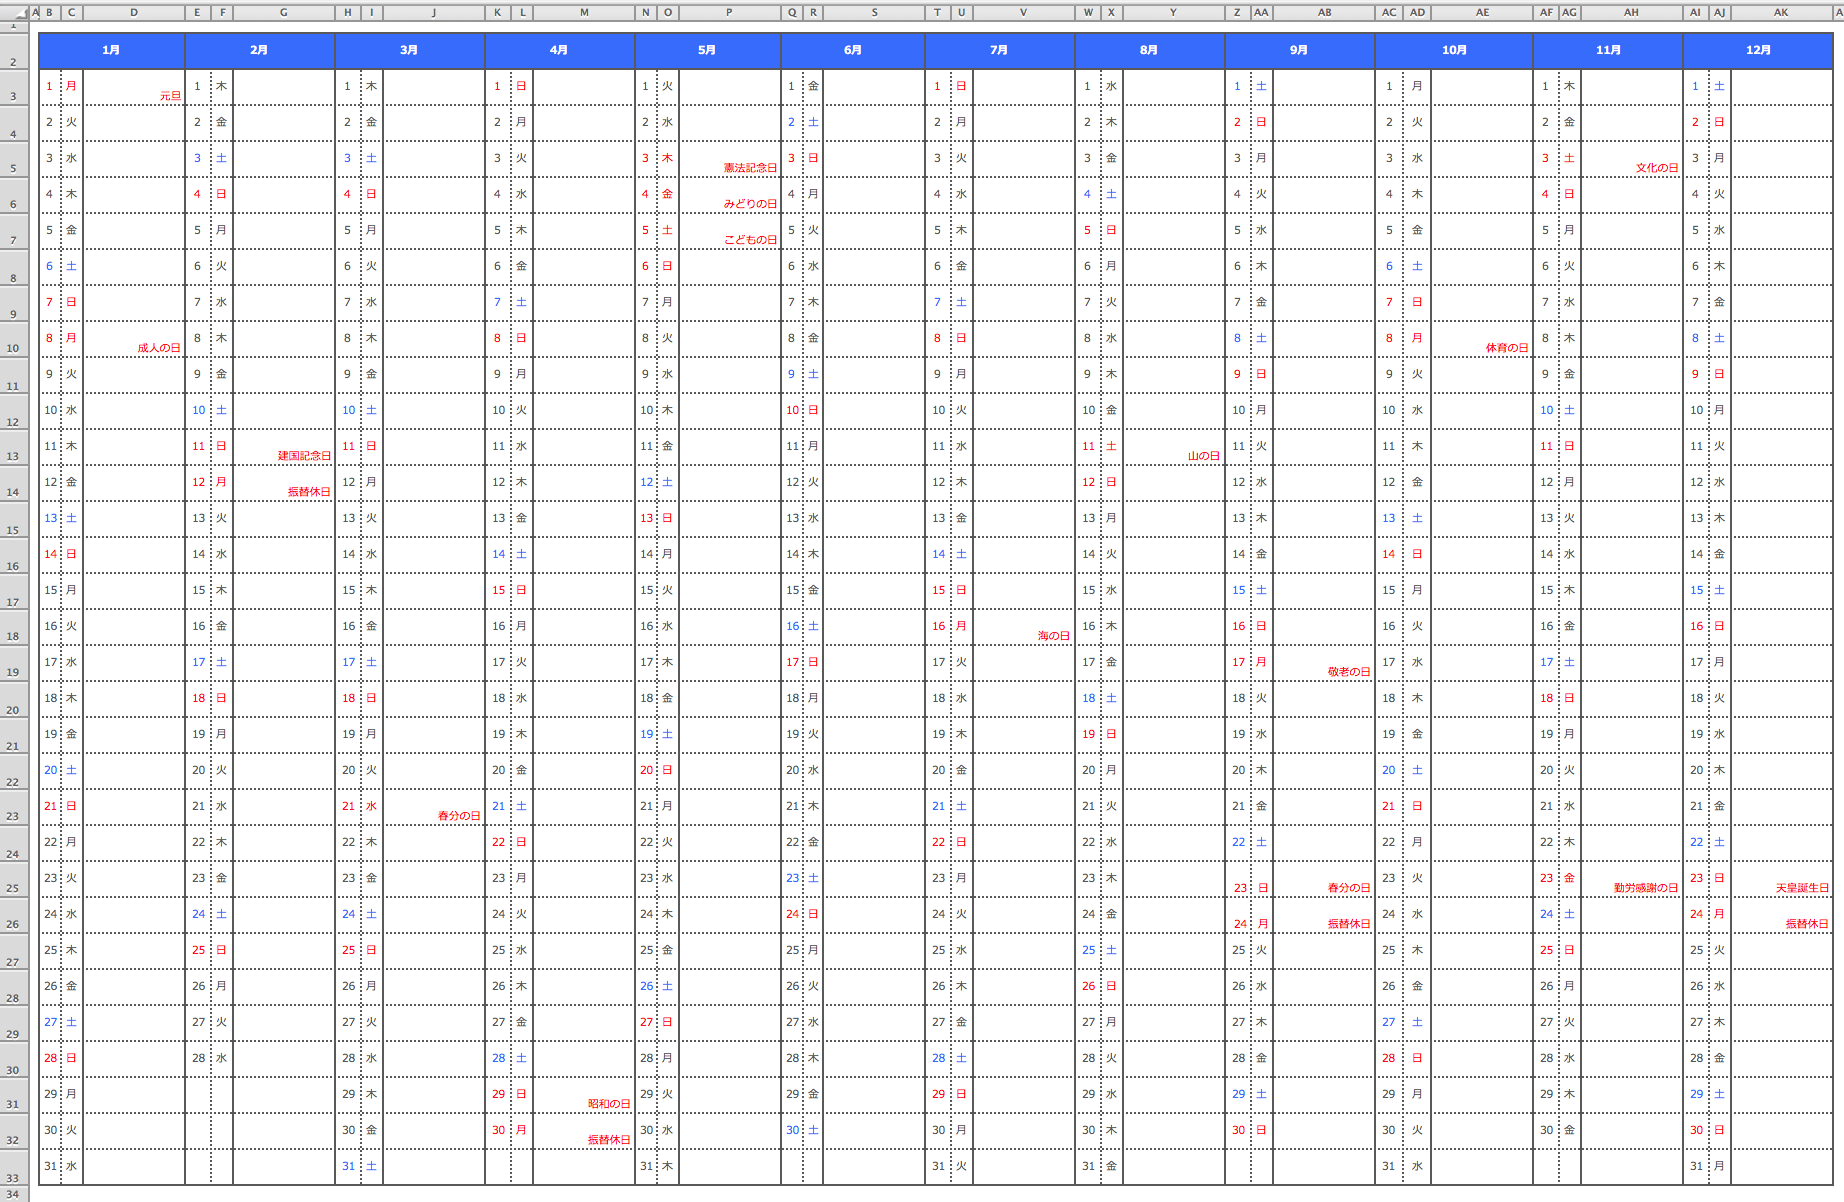Select the 11月 month header cell
Screen dimensions: 1844x1202
[x=1608, y=50]
